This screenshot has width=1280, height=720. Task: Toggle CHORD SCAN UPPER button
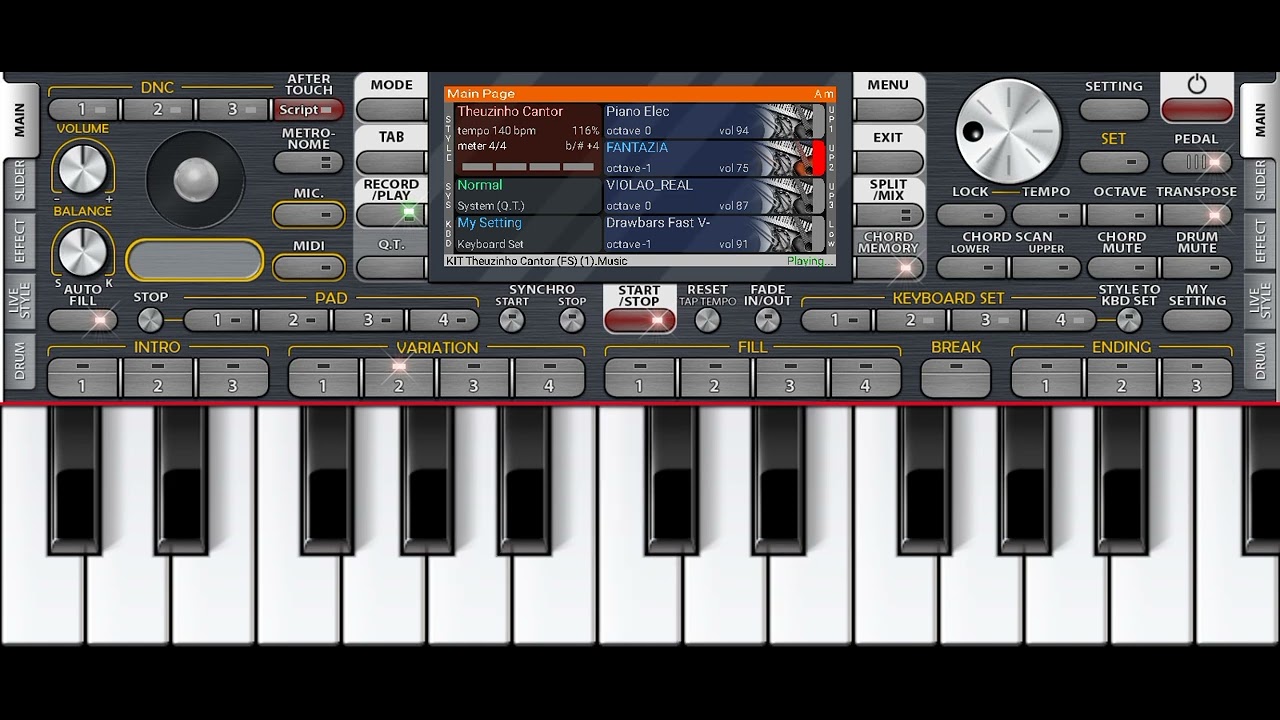1046,267
